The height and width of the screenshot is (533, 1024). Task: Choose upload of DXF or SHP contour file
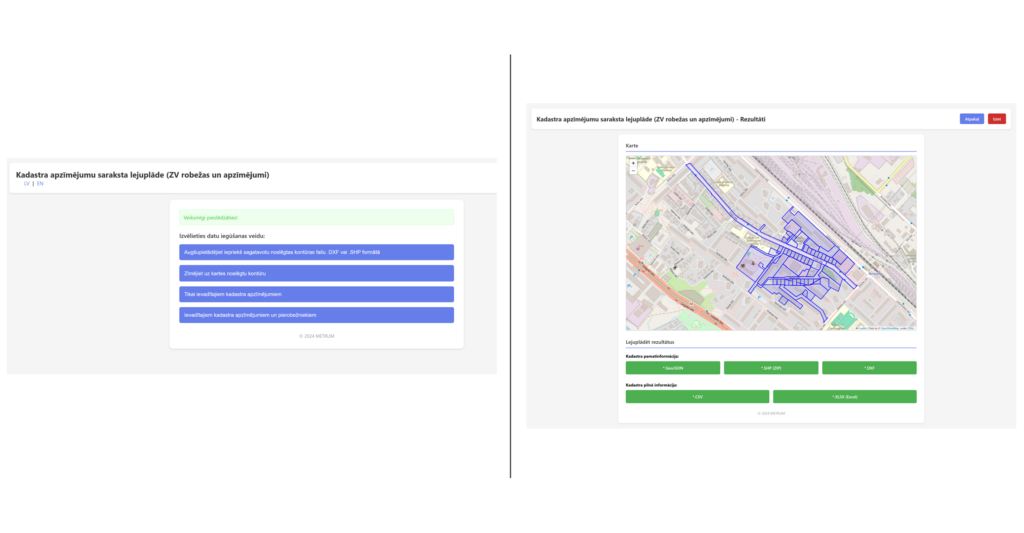coord(316,252)
